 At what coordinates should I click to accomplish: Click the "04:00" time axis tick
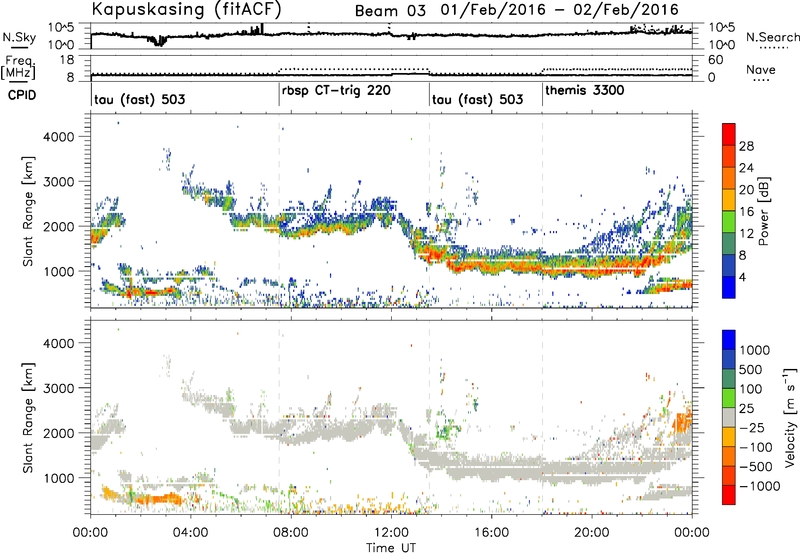(x=190, y=533)
